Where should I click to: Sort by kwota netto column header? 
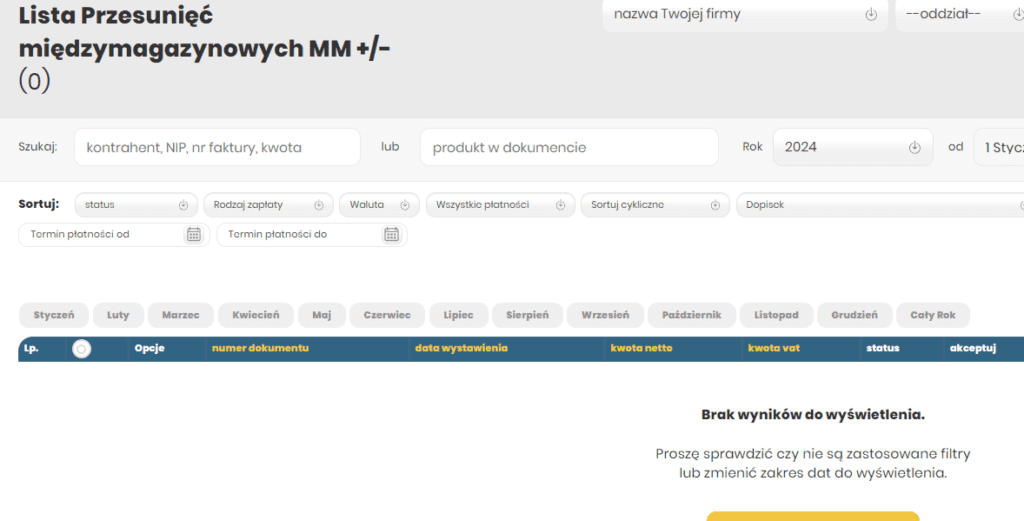click(641, 348)
